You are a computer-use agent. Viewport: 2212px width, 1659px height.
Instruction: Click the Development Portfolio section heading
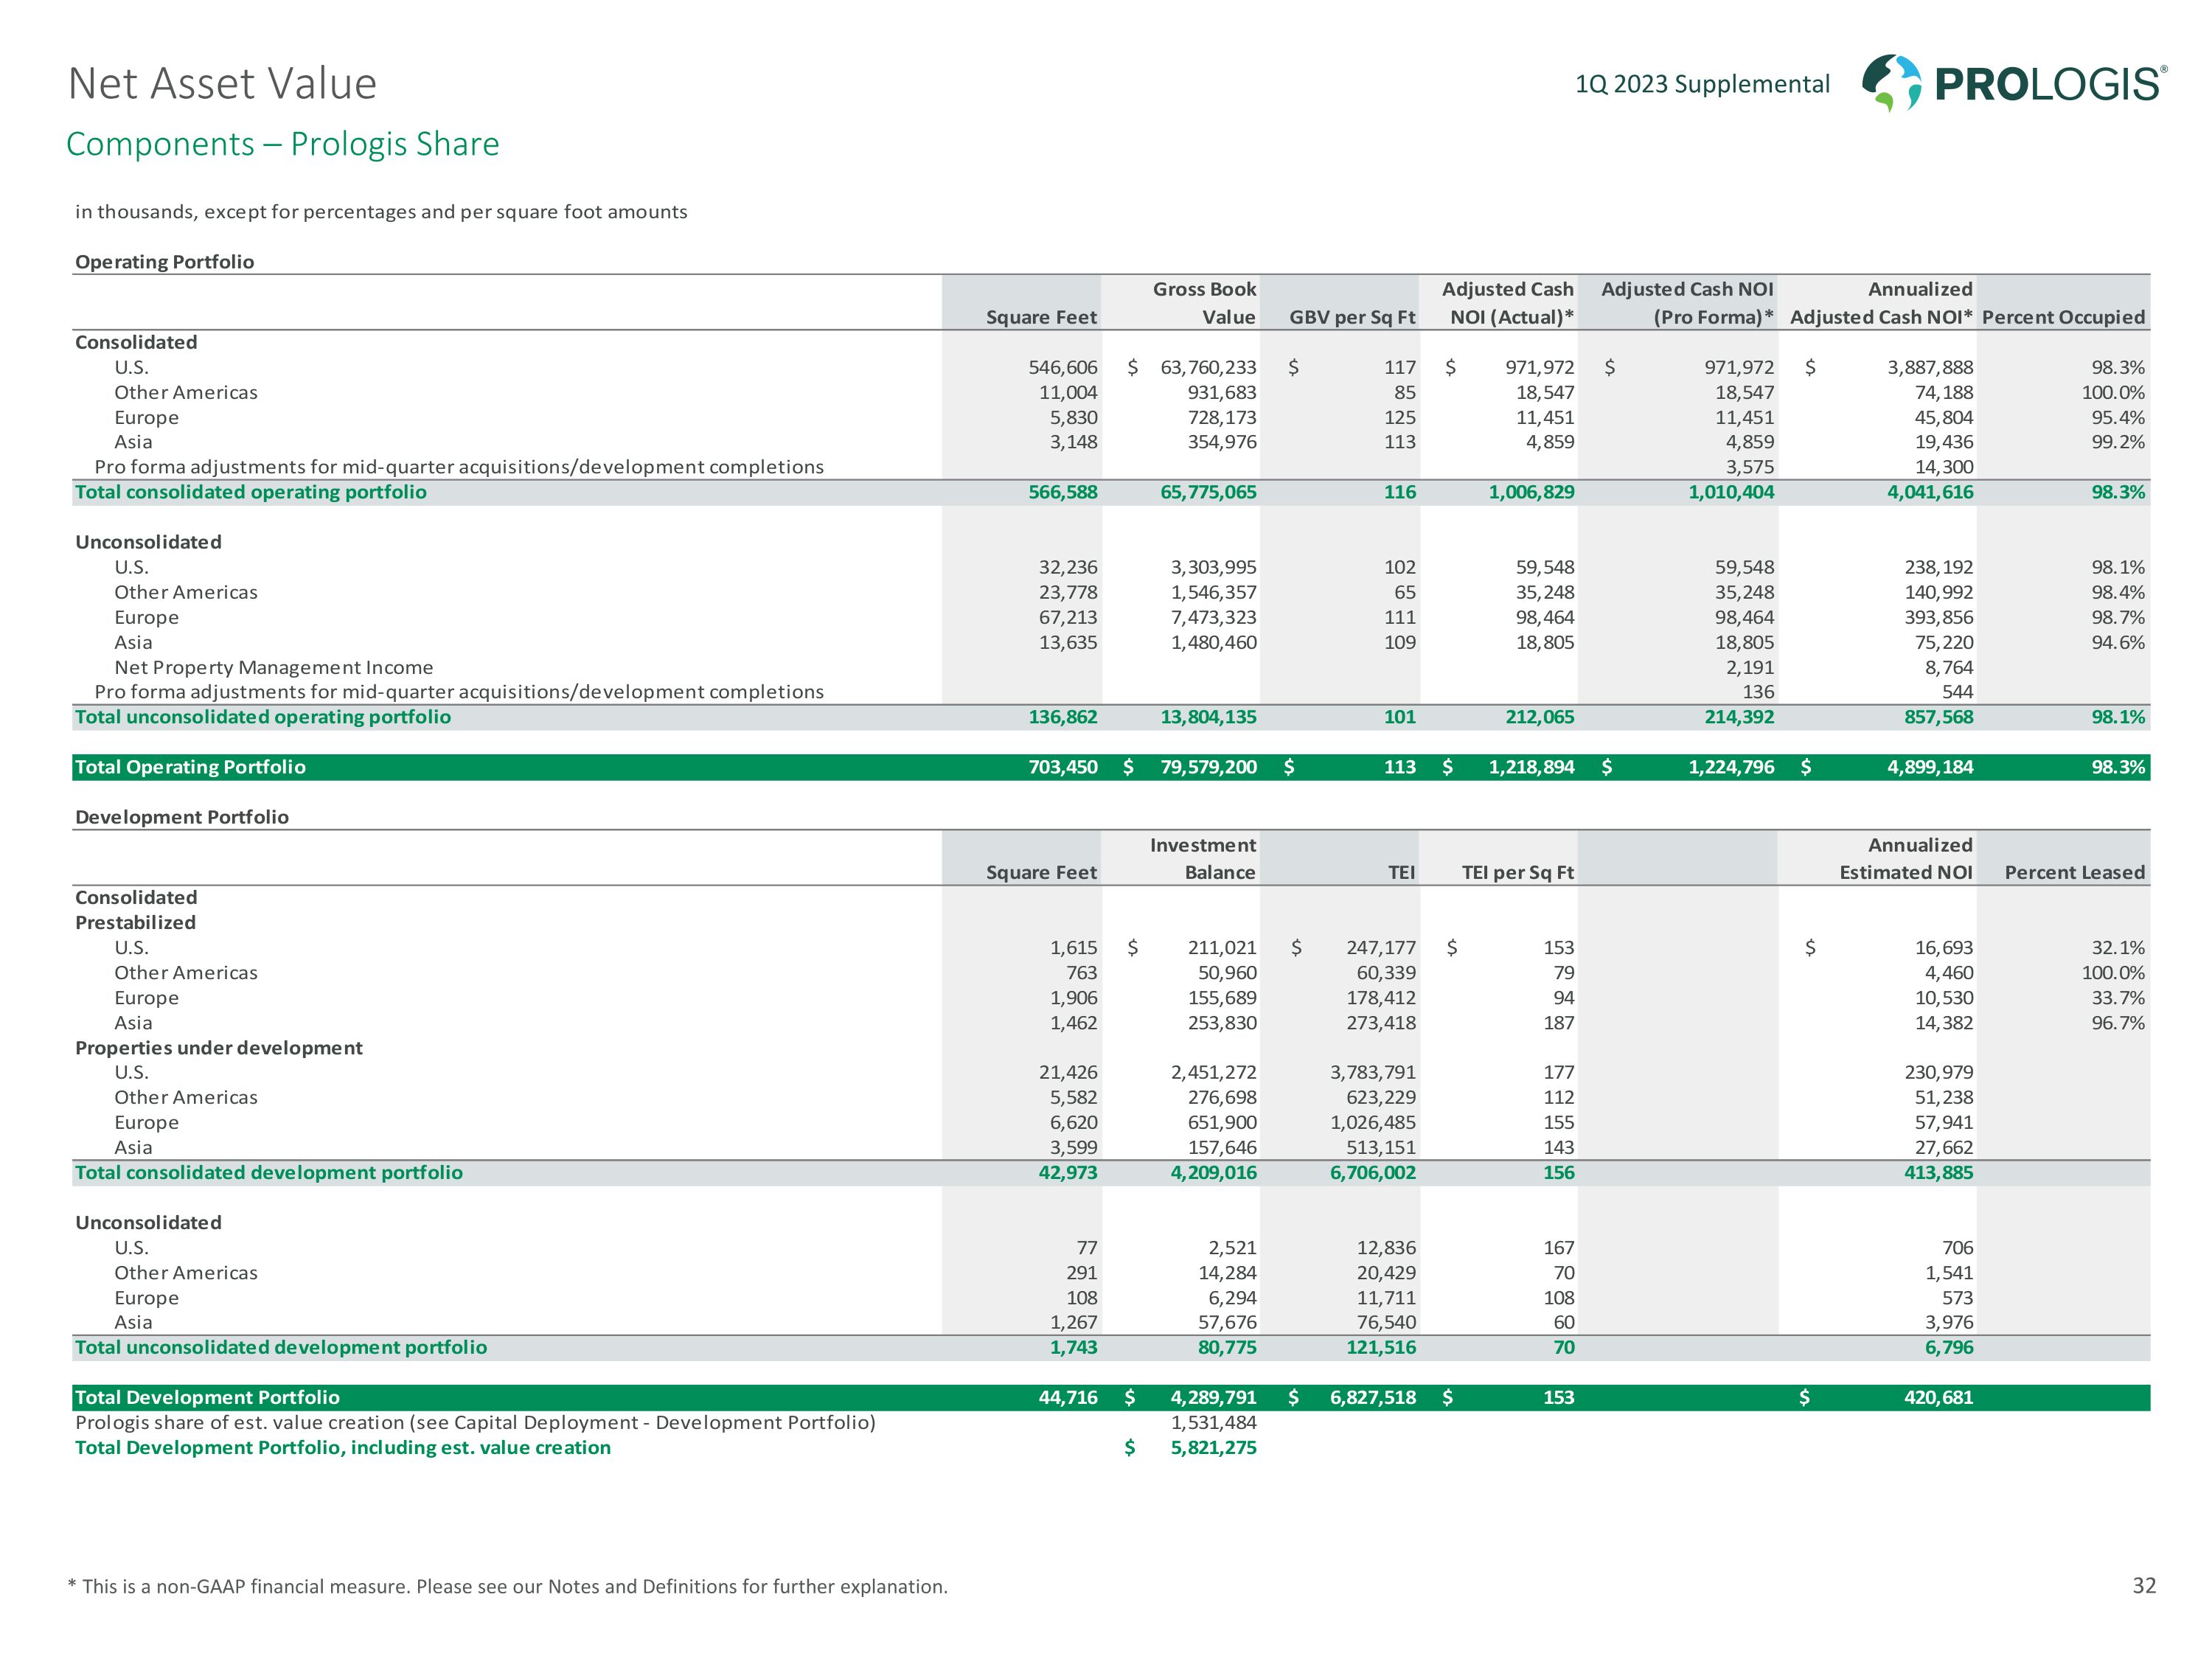point(181,817)
